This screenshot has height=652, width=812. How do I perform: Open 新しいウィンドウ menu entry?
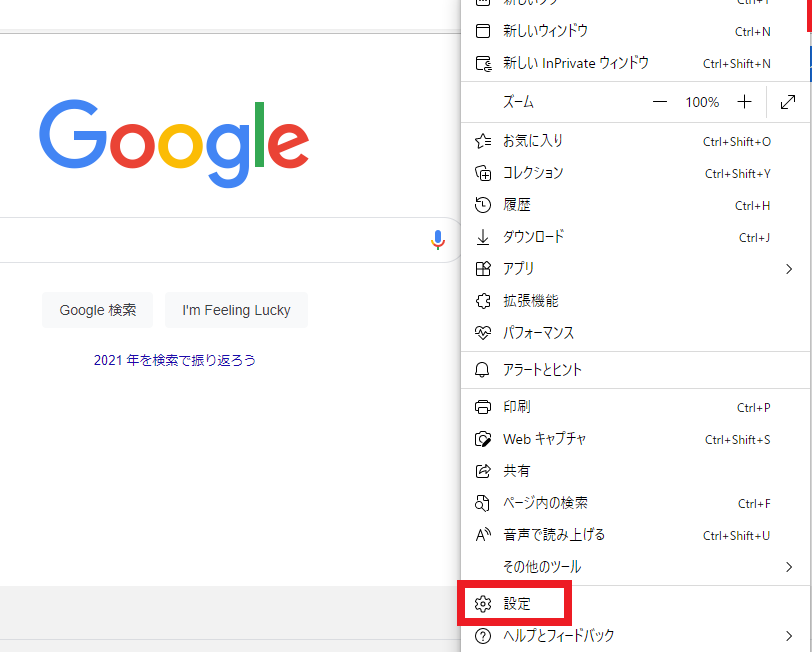tap(635, 31)
